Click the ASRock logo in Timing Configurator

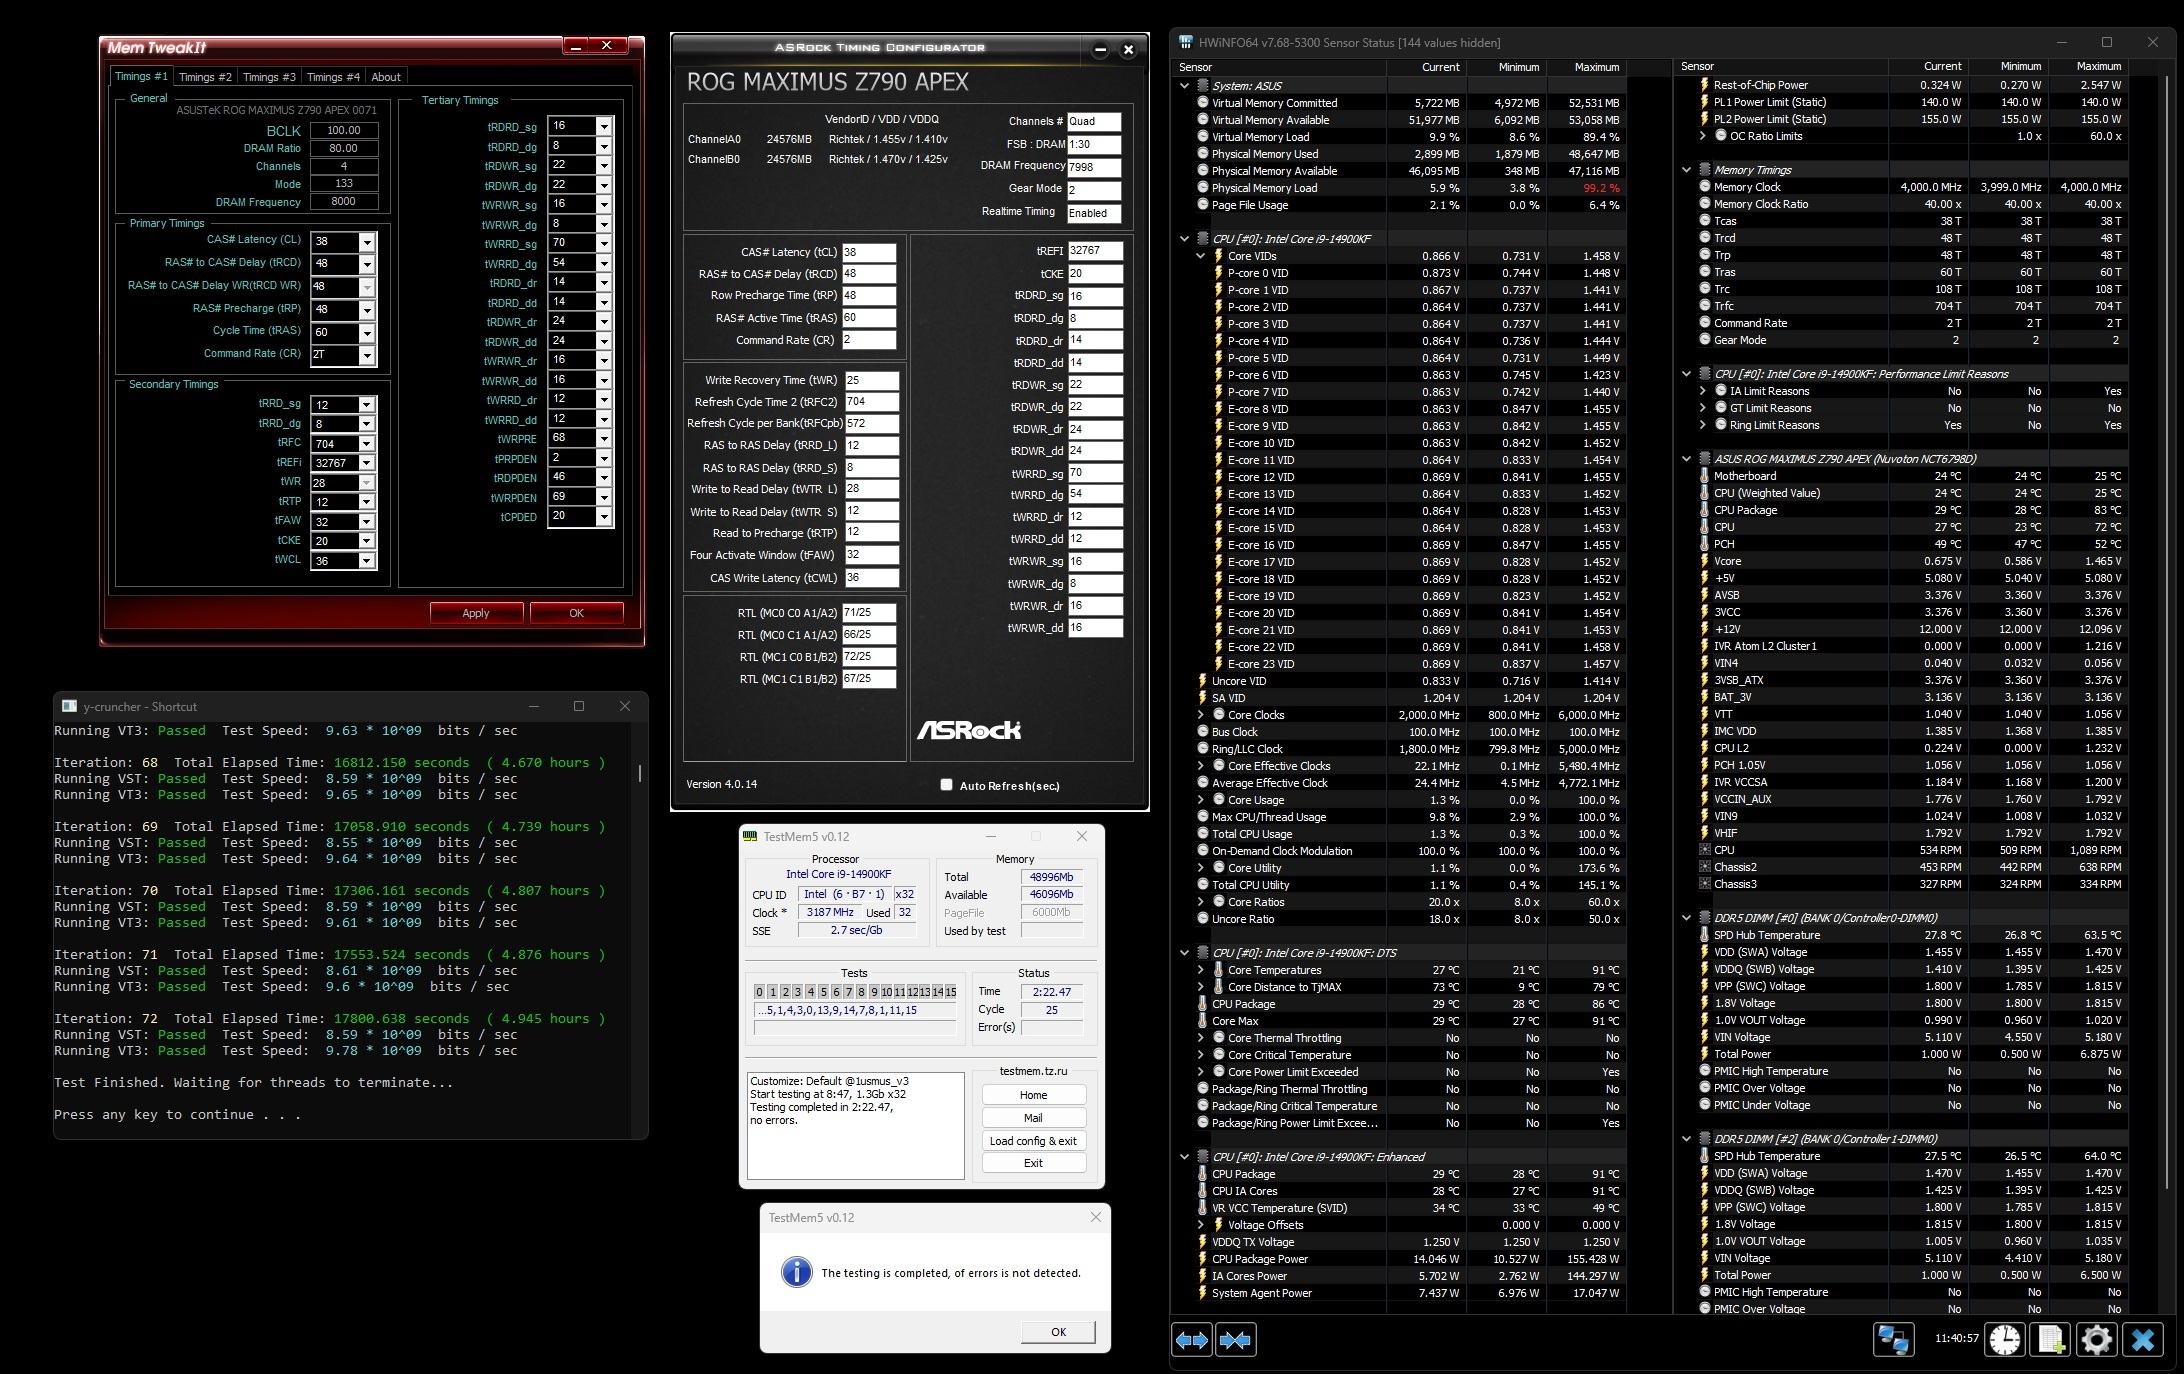pos(968,730)
